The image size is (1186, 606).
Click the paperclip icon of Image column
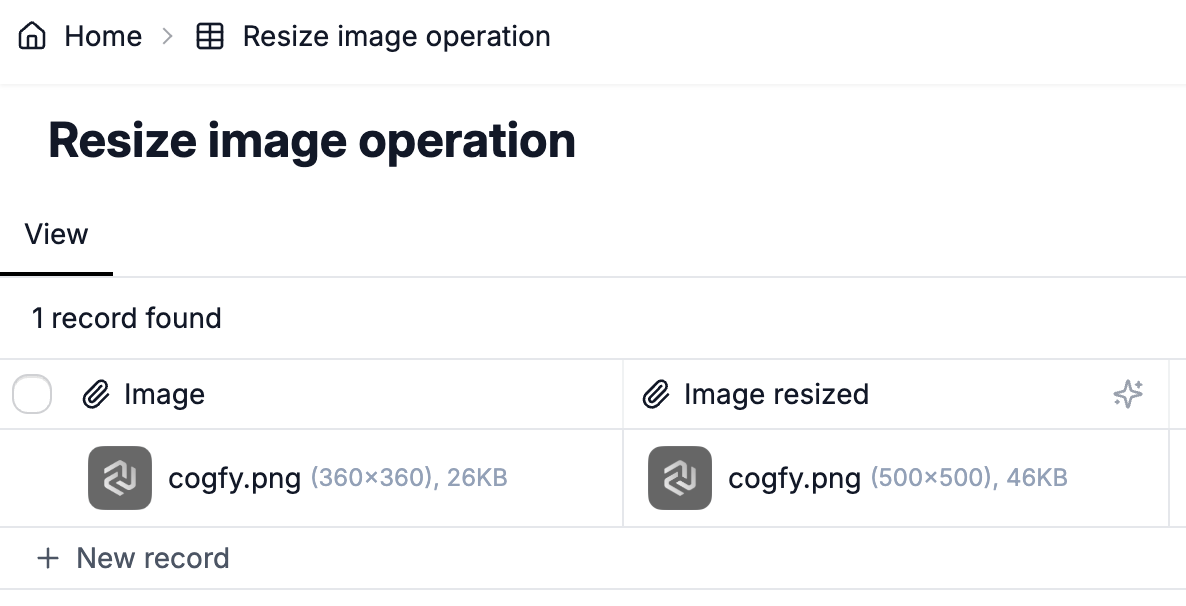coord(96,394)
